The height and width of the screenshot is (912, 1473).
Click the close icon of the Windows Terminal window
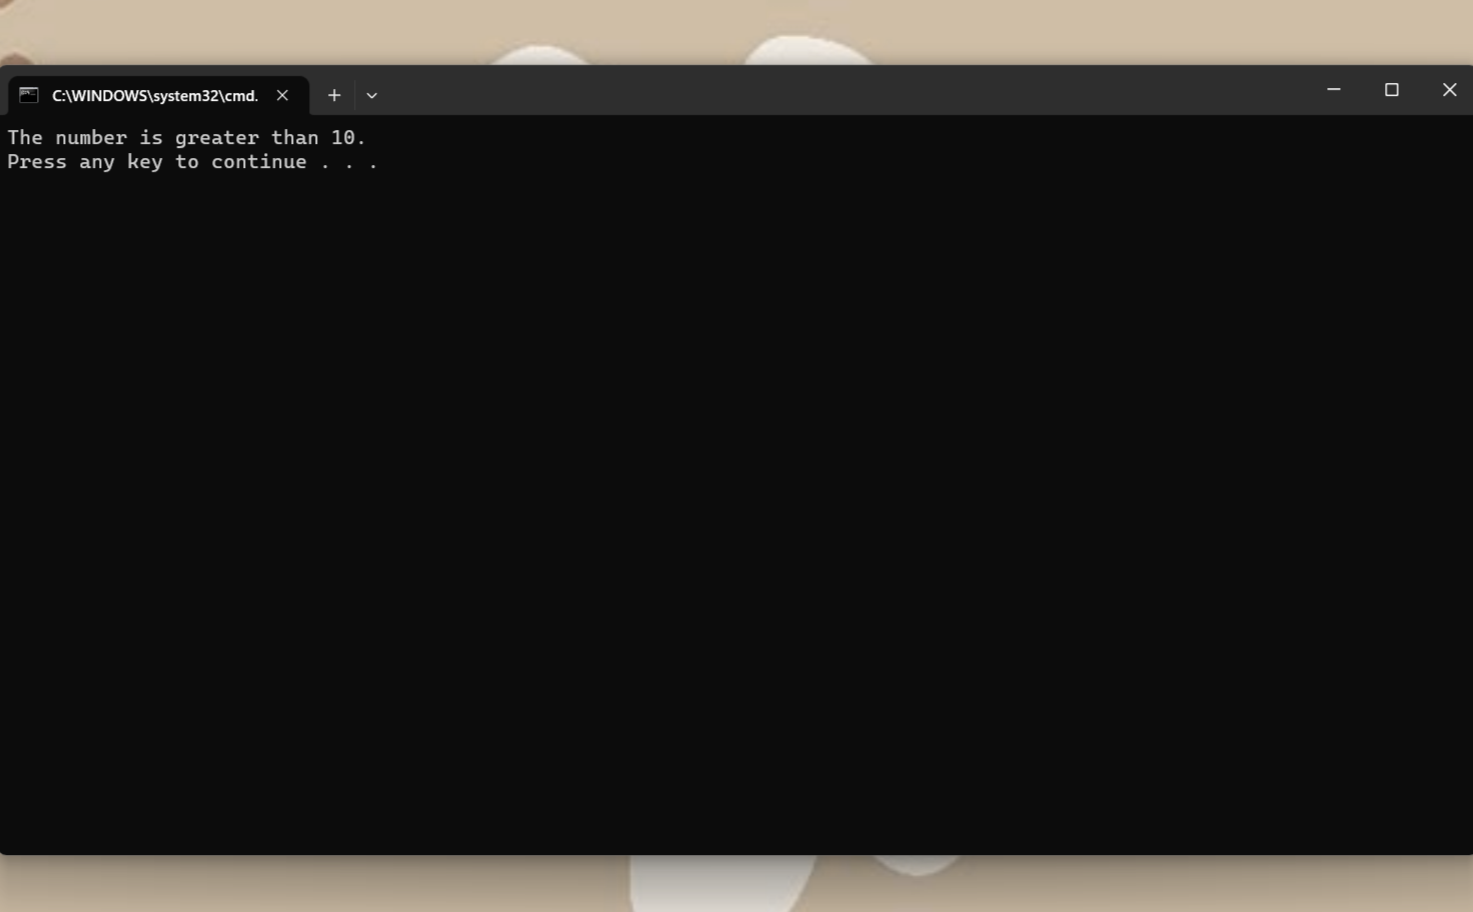[x=1449, y=89]
